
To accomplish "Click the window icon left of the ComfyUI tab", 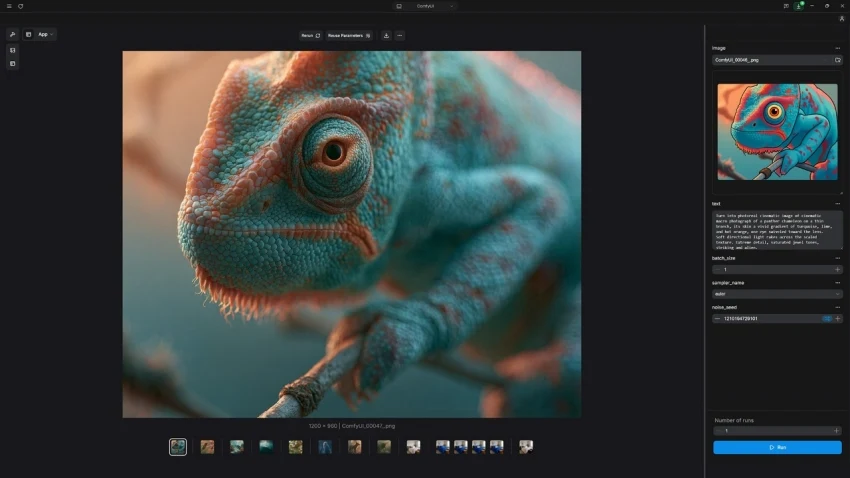I will [399, 6].
